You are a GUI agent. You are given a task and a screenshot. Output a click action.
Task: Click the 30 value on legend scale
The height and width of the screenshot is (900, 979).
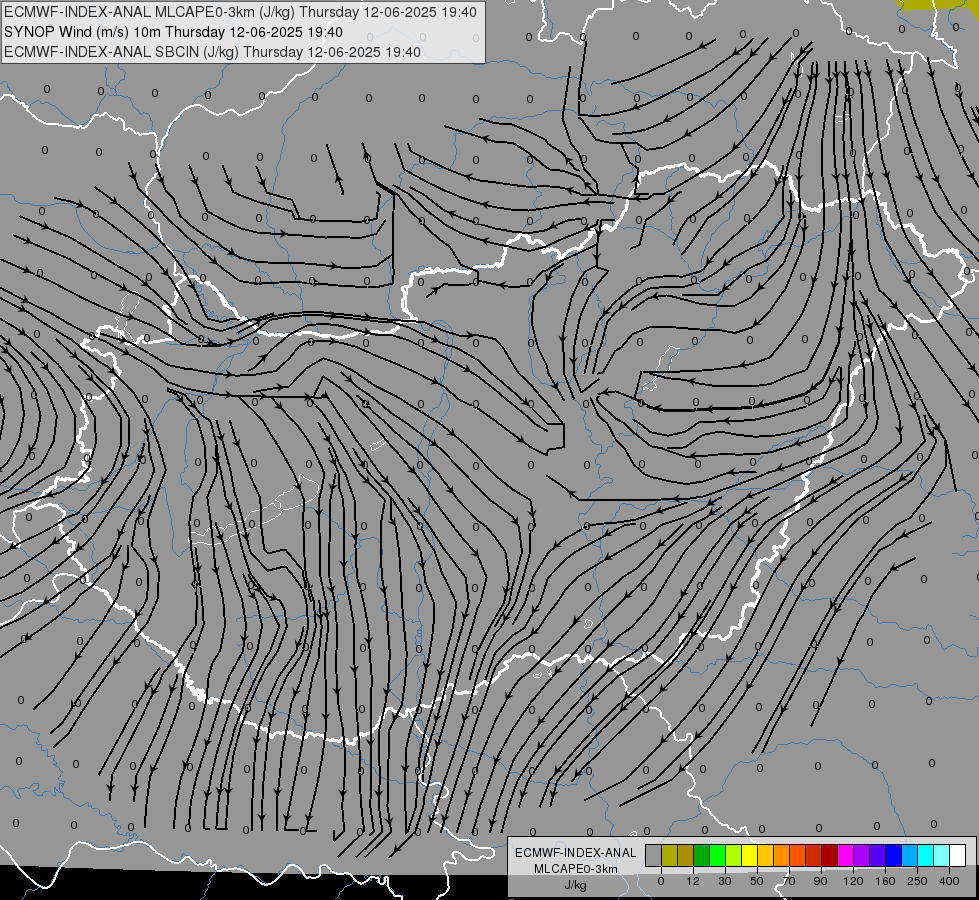click(725, 881)
